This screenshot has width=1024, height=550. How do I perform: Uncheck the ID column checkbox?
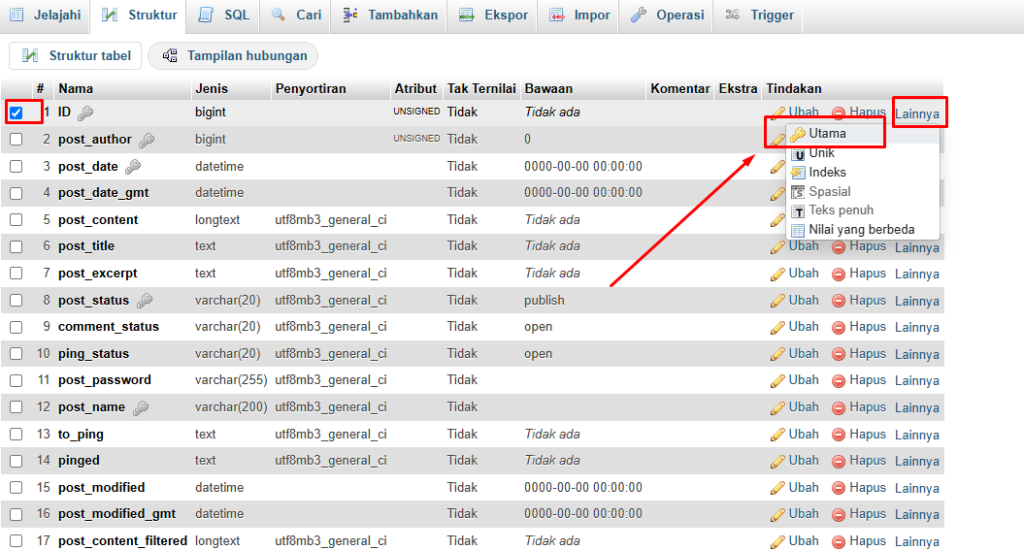point(16,112)
